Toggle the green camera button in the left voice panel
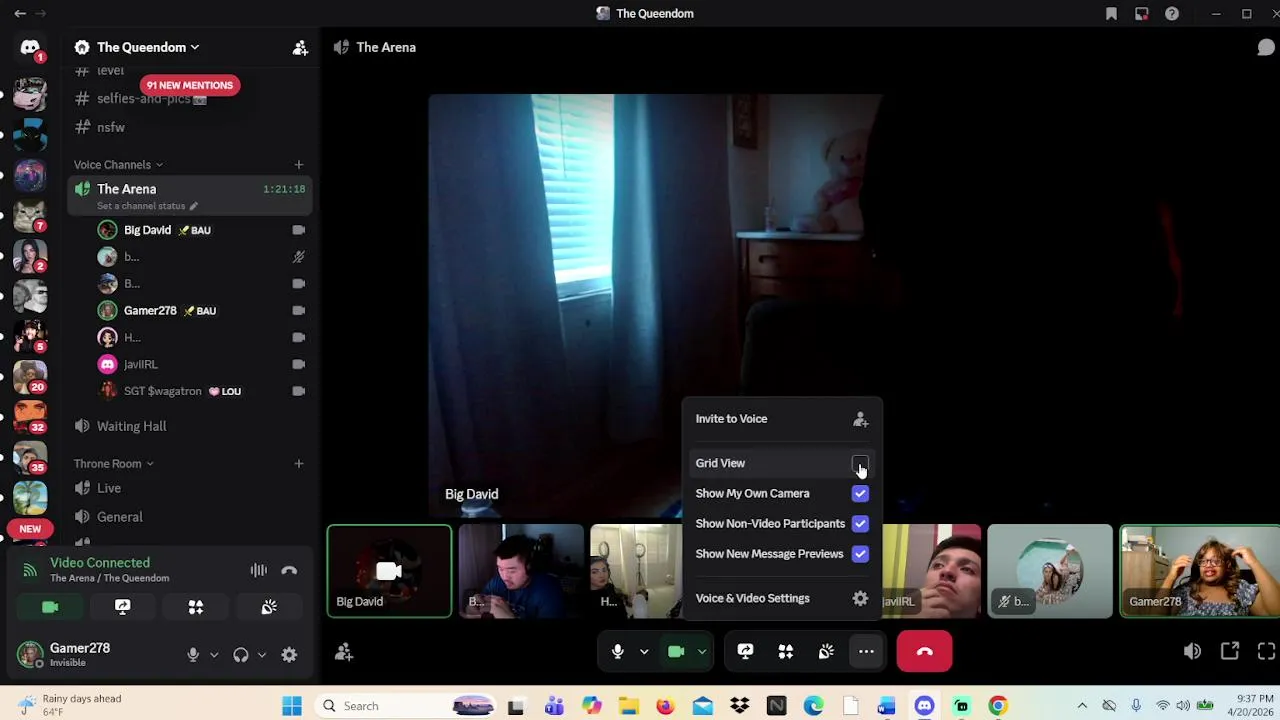This screenshot has height=720, width=1280. click(50, 607)
